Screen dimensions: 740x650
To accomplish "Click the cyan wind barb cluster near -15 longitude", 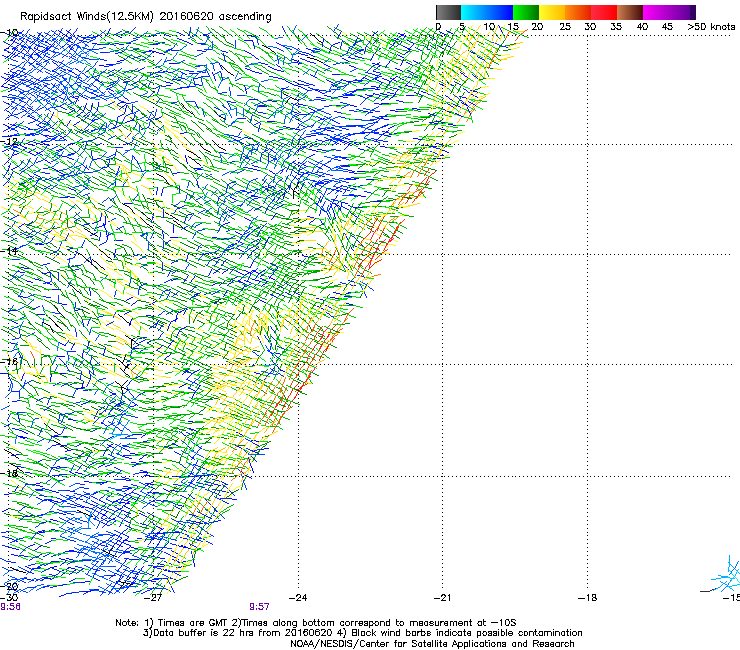I will tap(726, 576).
